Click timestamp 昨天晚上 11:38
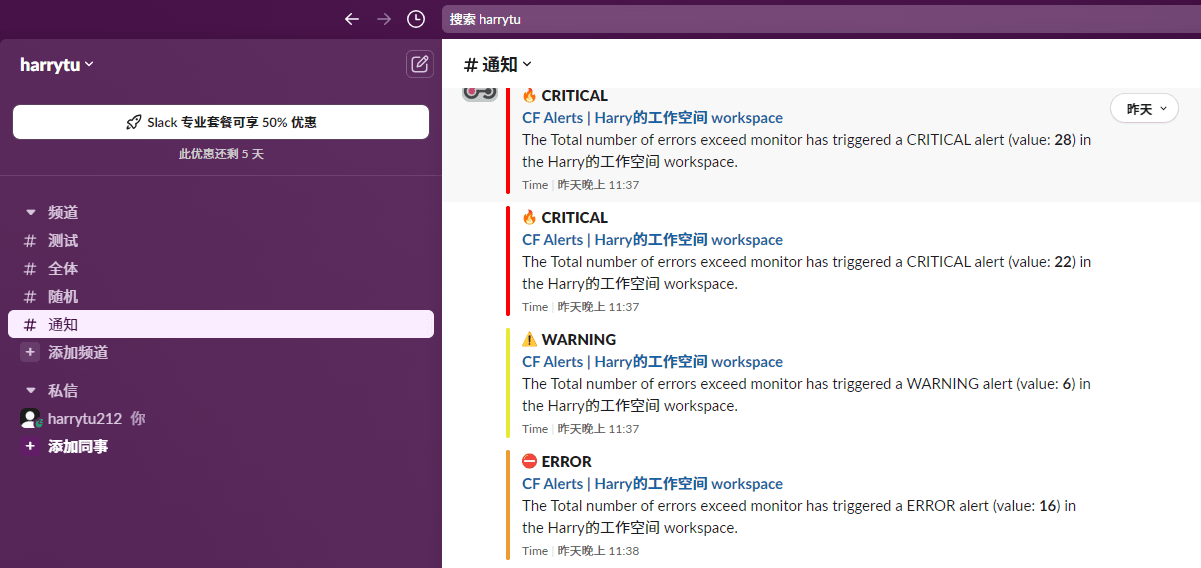The image size is (1201, 568). point(598,551)
